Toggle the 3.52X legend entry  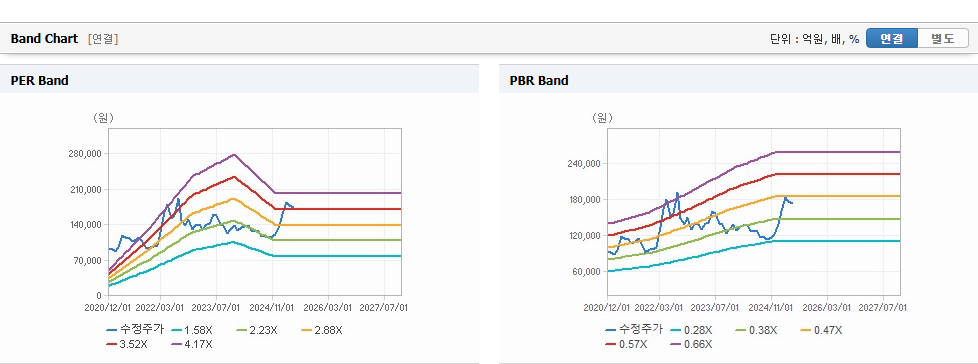coord(127,344)
